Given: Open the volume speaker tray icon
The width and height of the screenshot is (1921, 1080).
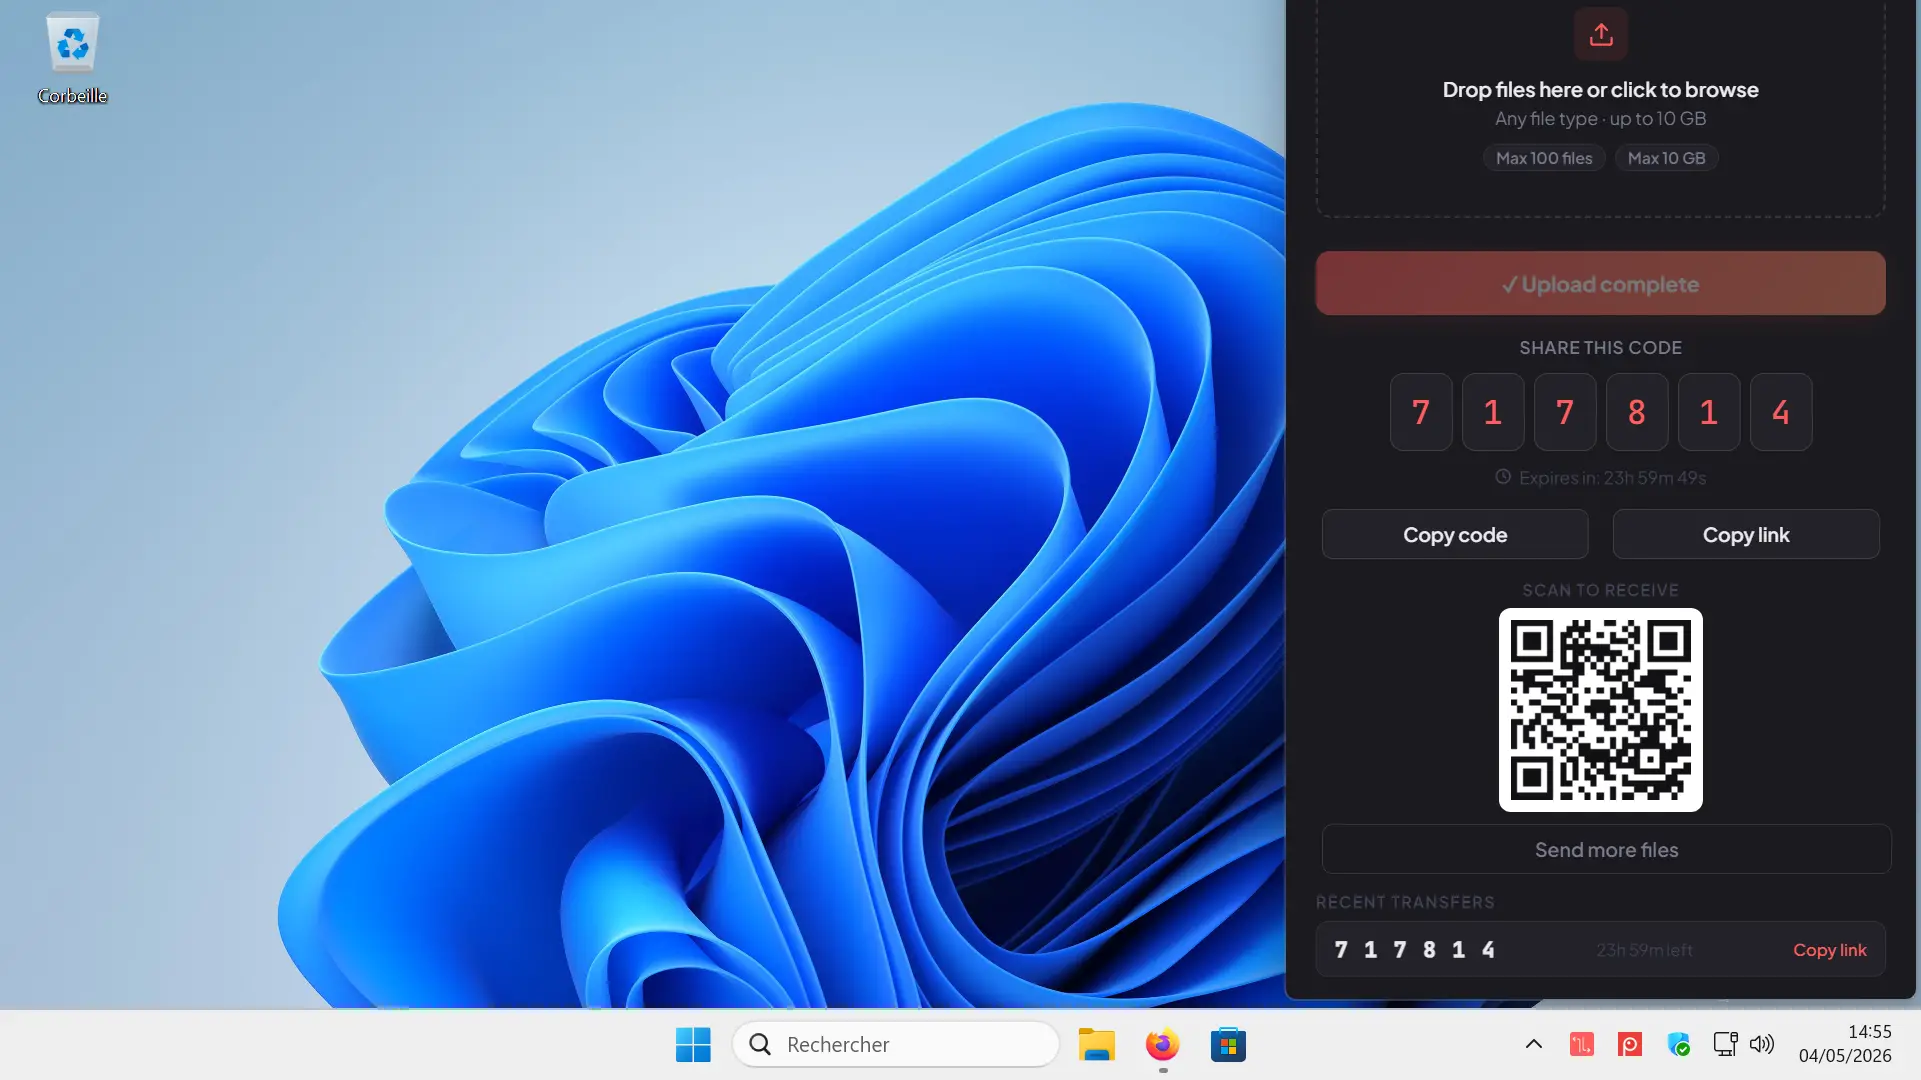Looking at the screenshot, I should (x=1762, y=1045).
